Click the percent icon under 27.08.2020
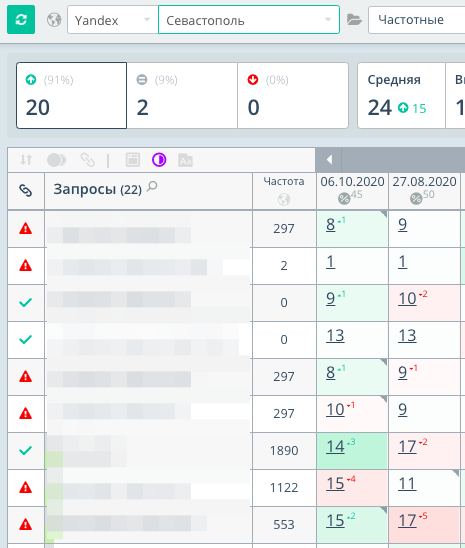This screenshot has height=548, width=465. (x=416, y=199)
